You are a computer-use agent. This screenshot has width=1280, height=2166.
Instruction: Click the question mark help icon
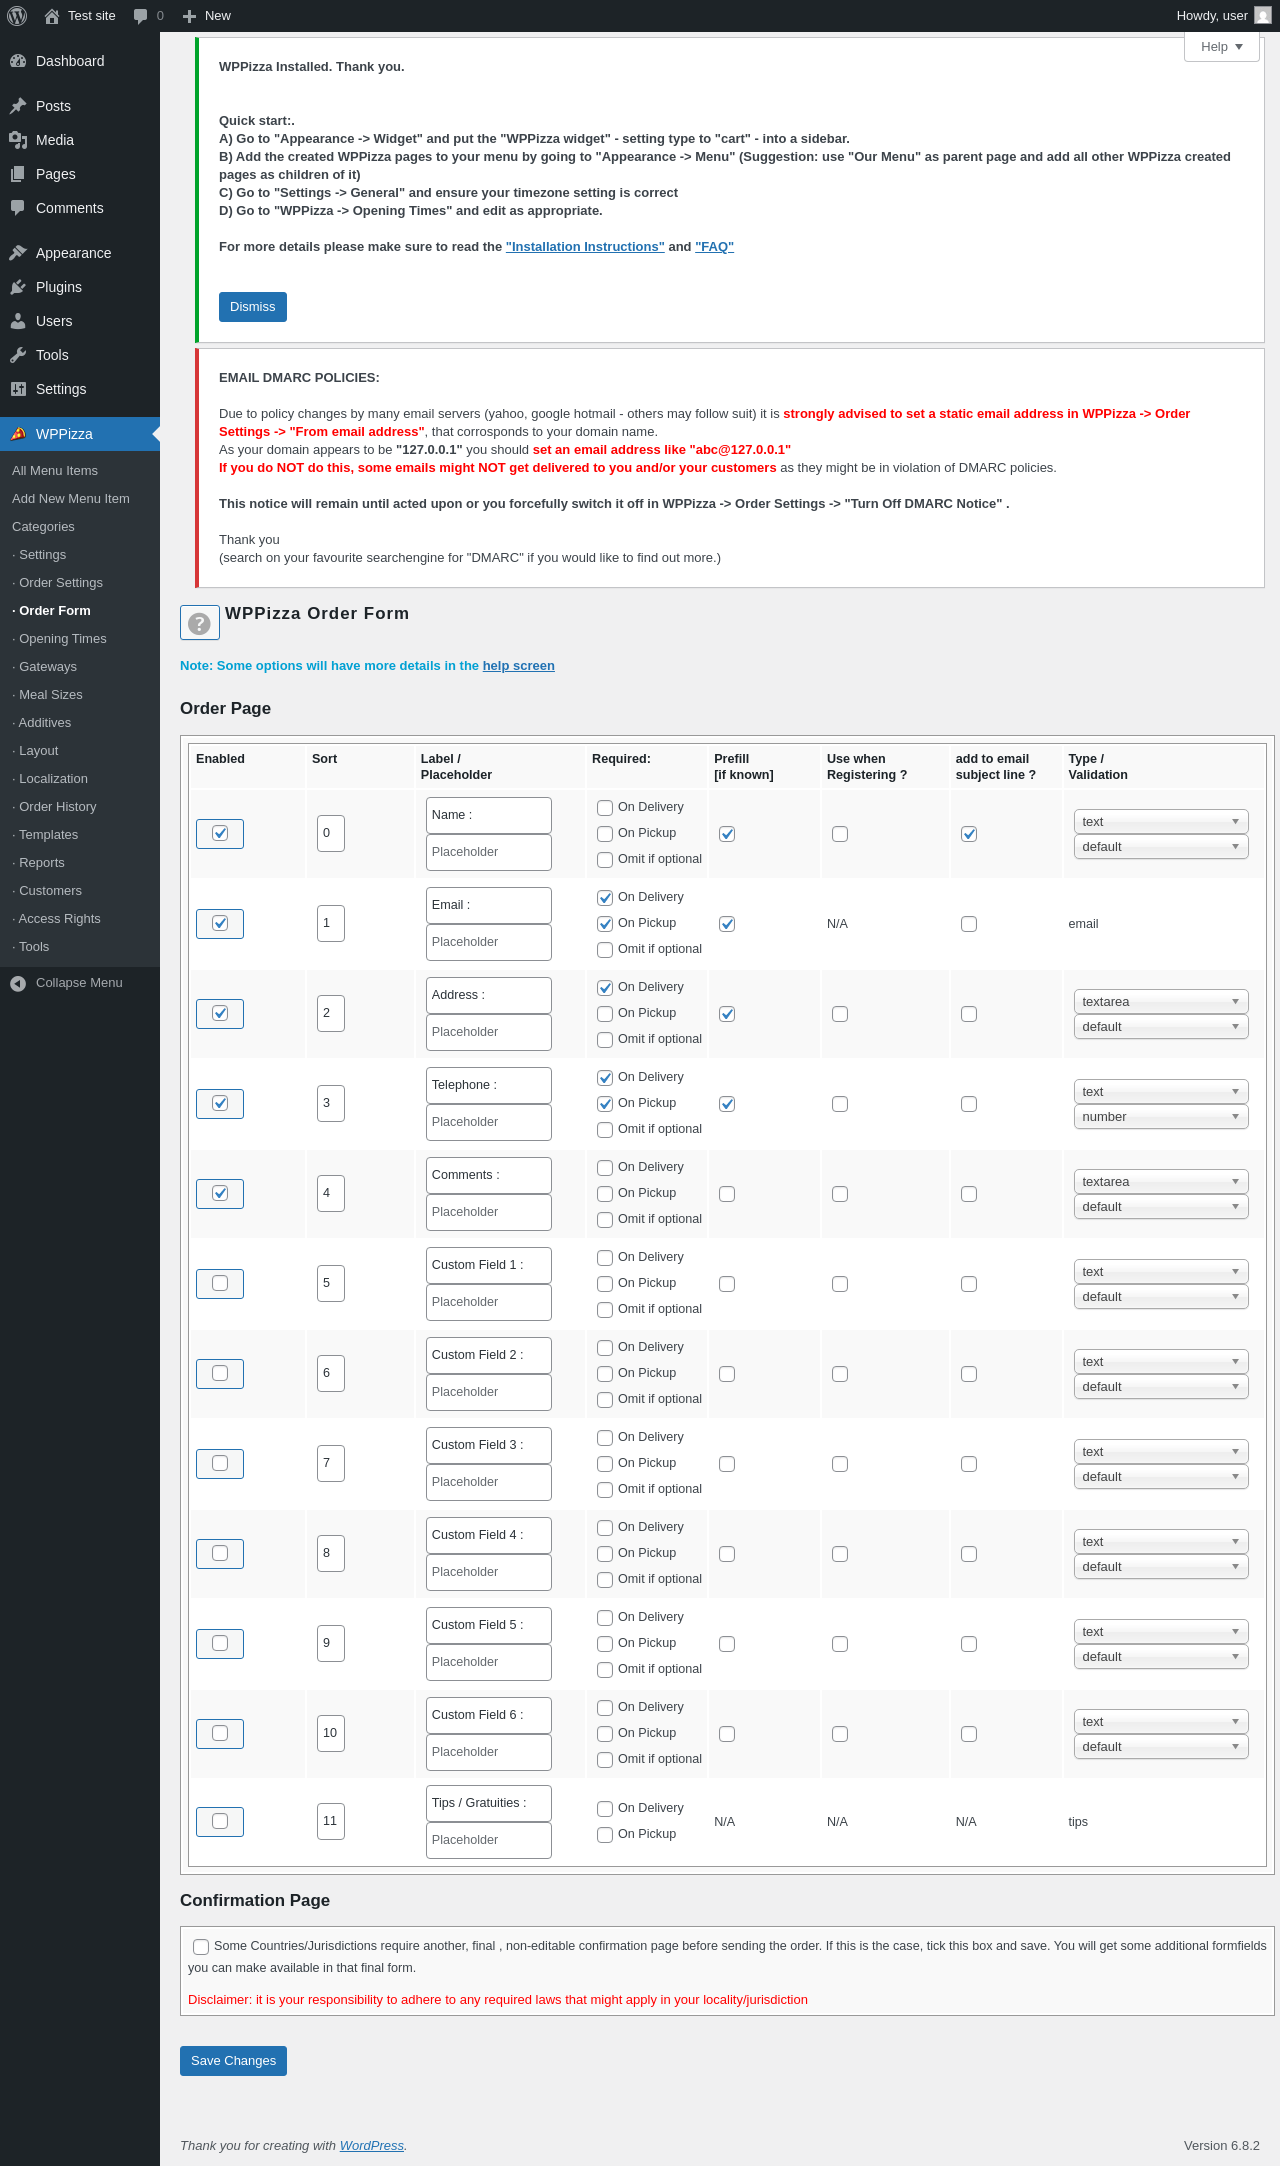click(x=200, y=623)
